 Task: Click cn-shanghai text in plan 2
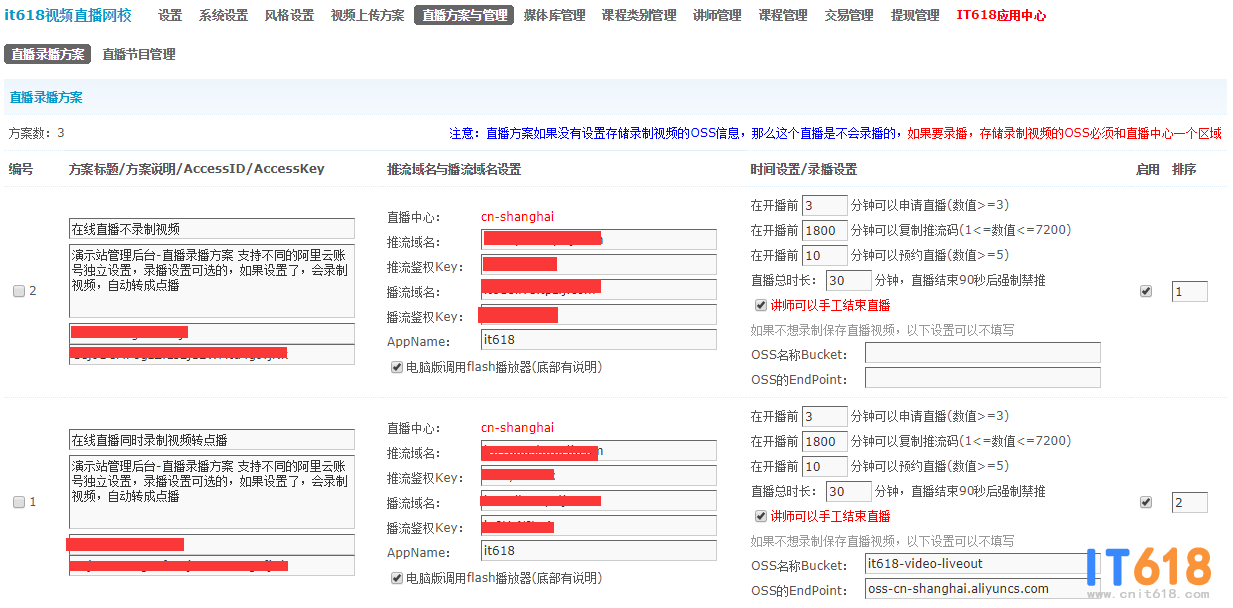(x=517, y=216)
